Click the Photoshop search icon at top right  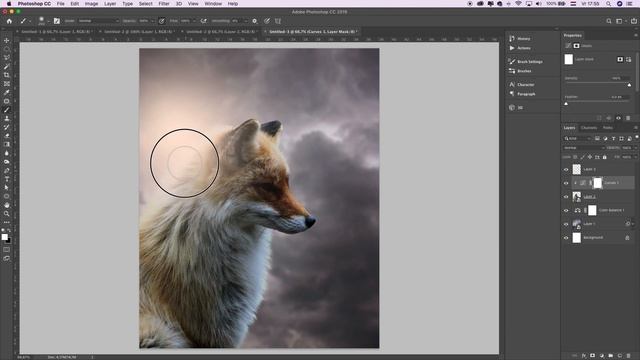click(609, 21)
